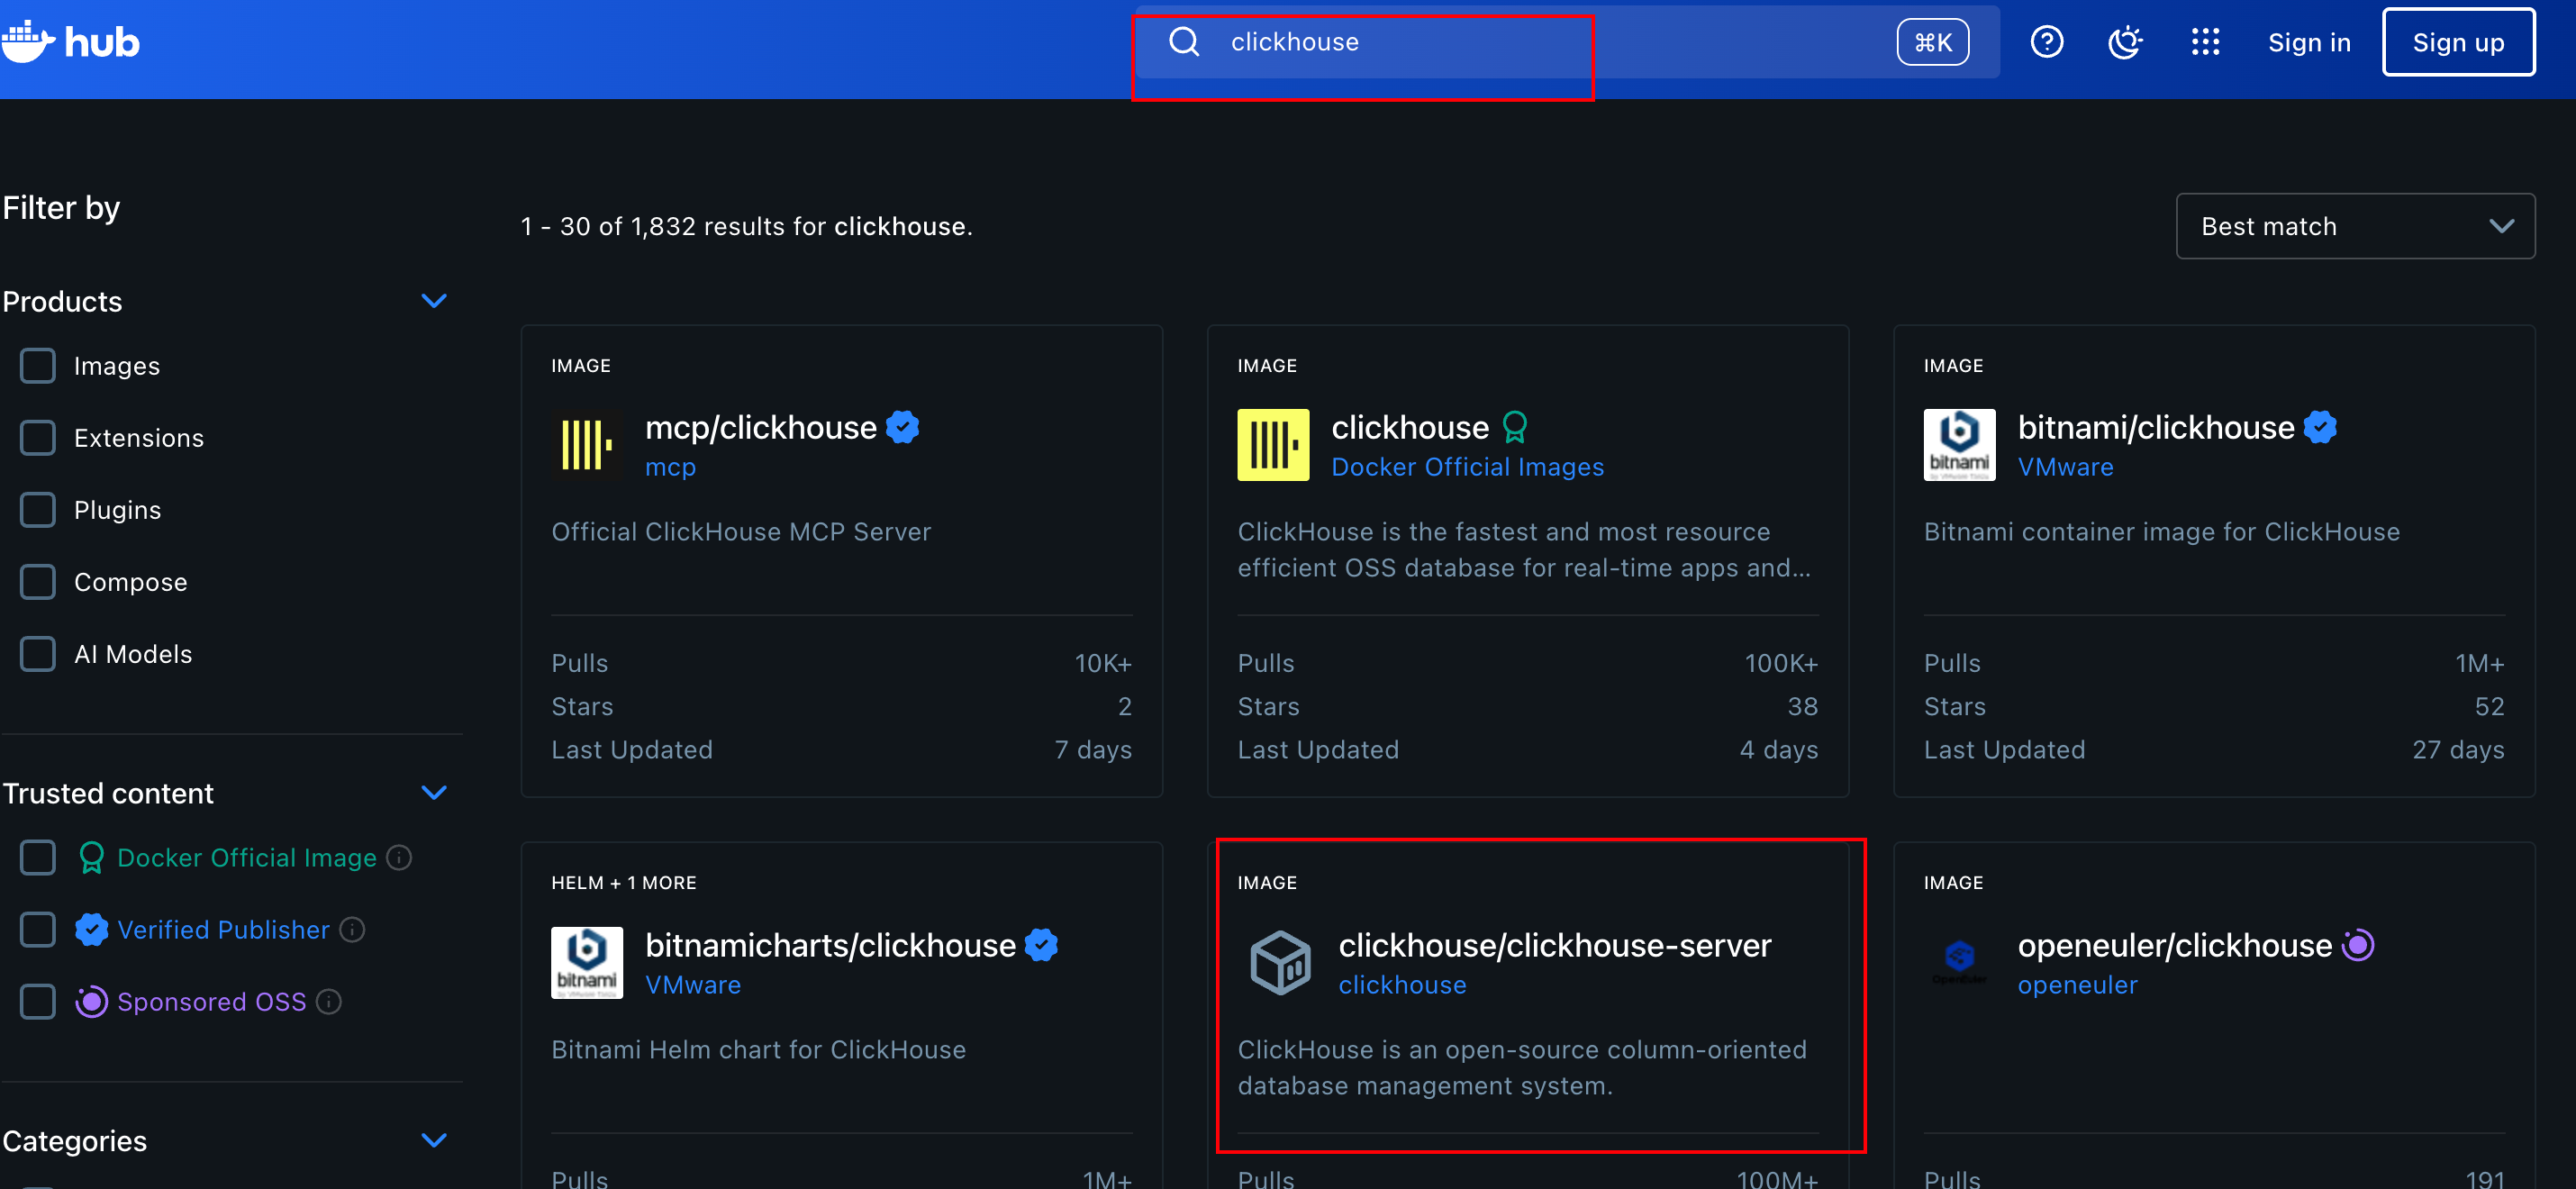The width and height of the screenshot is (2576, 1189).
Task: Click verified badge next to bitnami/clickhouse
Action: (x=2320, y=427)
